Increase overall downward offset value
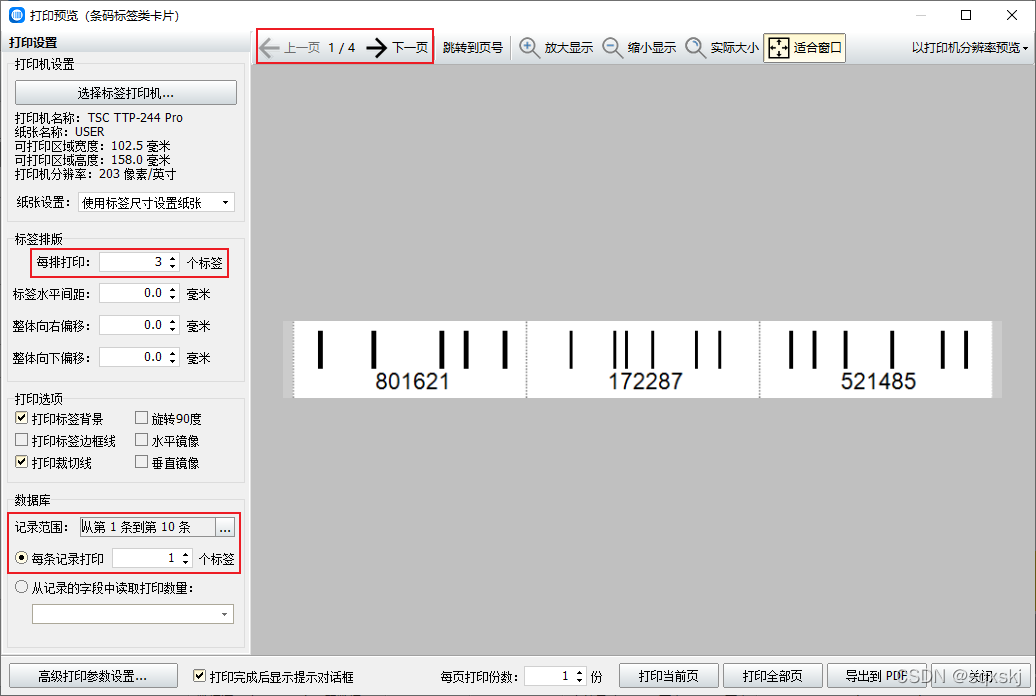1036x696 pixels. (x=172, y=353)
